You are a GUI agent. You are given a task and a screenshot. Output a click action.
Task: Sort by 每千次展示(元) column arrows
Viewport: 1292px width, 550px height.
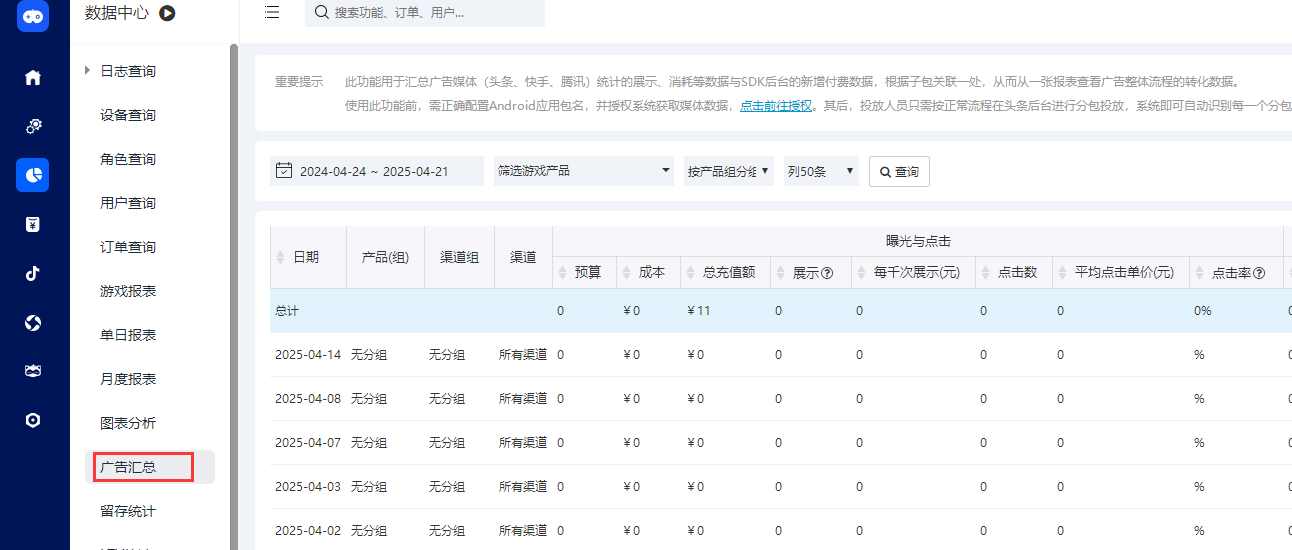click(x=861, y=272)
